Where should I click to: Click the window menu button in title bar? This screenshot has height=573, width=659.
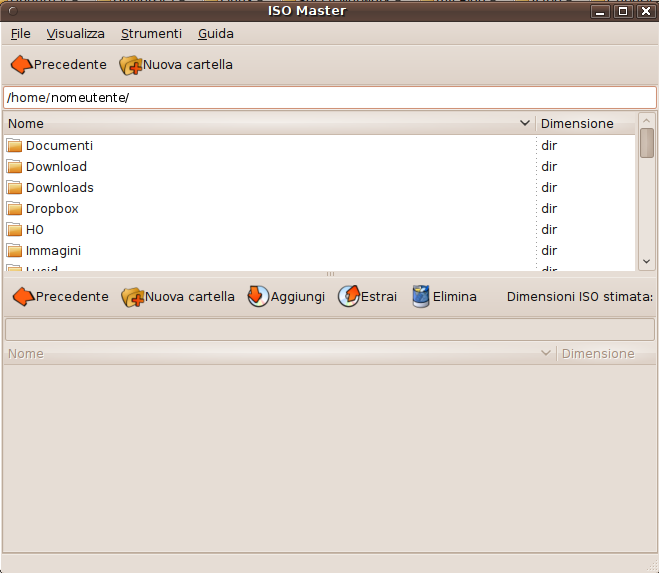click(x=13, y=11)
